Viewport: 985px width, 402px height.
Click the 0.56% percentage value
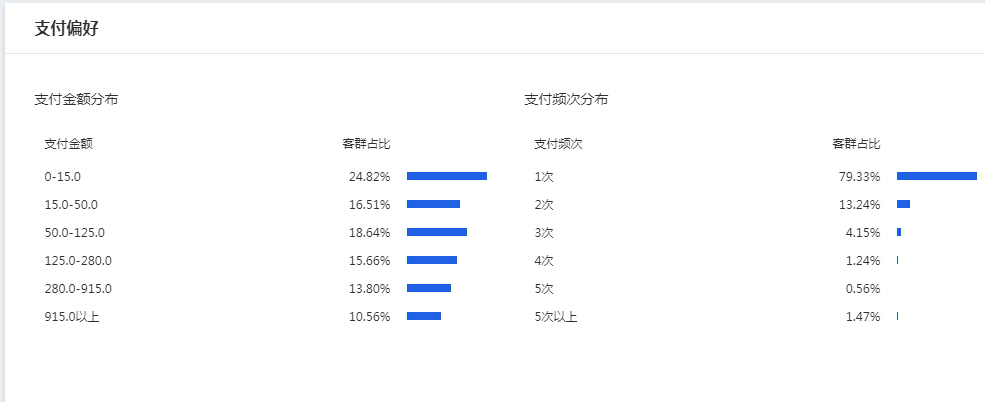pyautogui.click(x=862, y=289)
